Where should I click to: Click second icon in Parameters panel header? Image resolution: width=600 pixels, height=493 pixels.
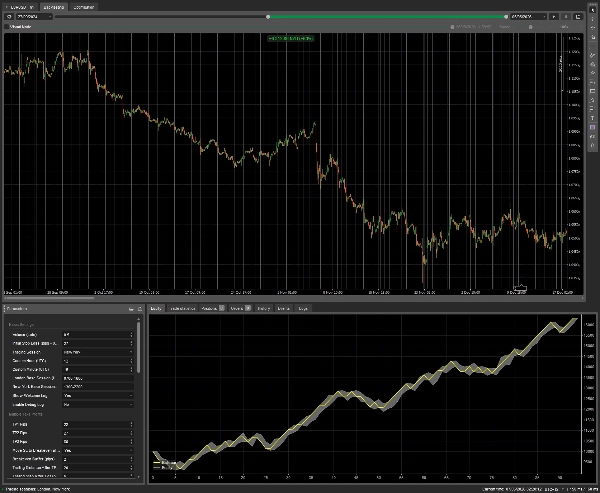pyautogui.click(x=140, y=309)
